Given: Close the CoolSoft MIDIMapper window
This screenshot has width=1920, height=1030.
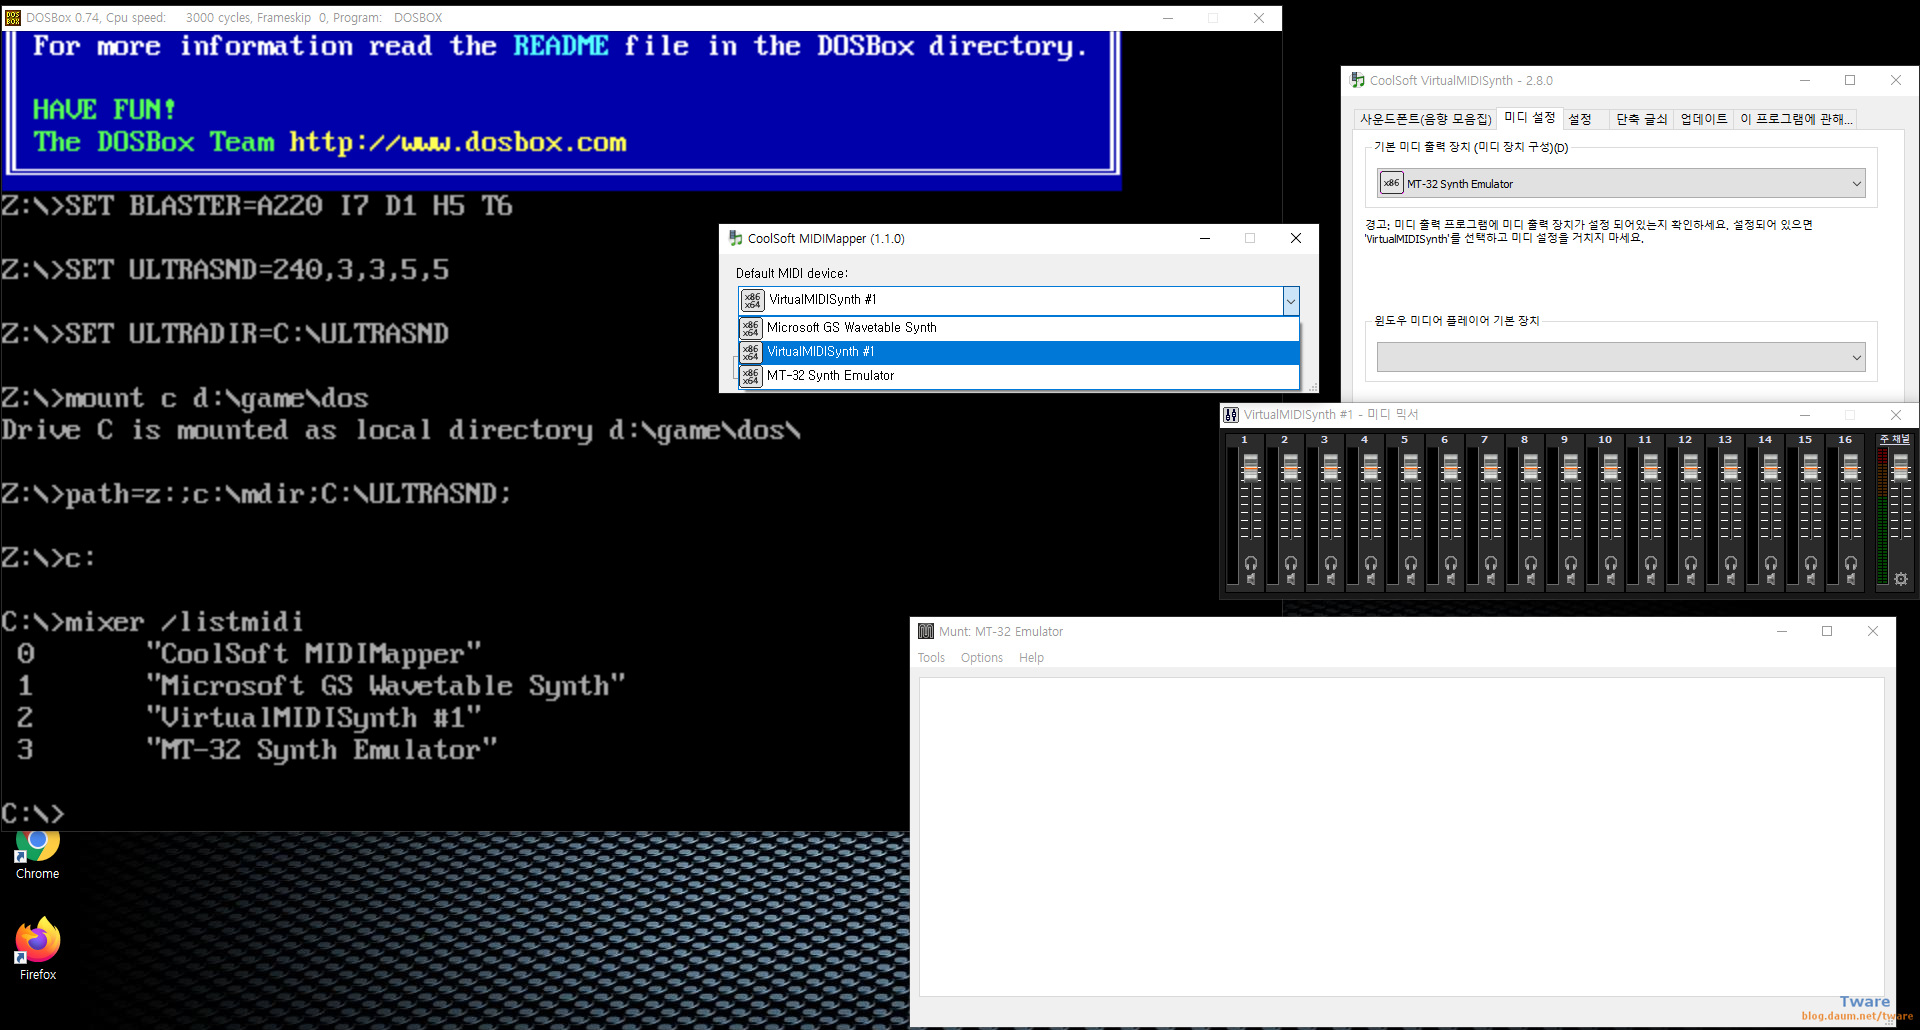Looking at the screenshot, I should tap(1296, 238).
